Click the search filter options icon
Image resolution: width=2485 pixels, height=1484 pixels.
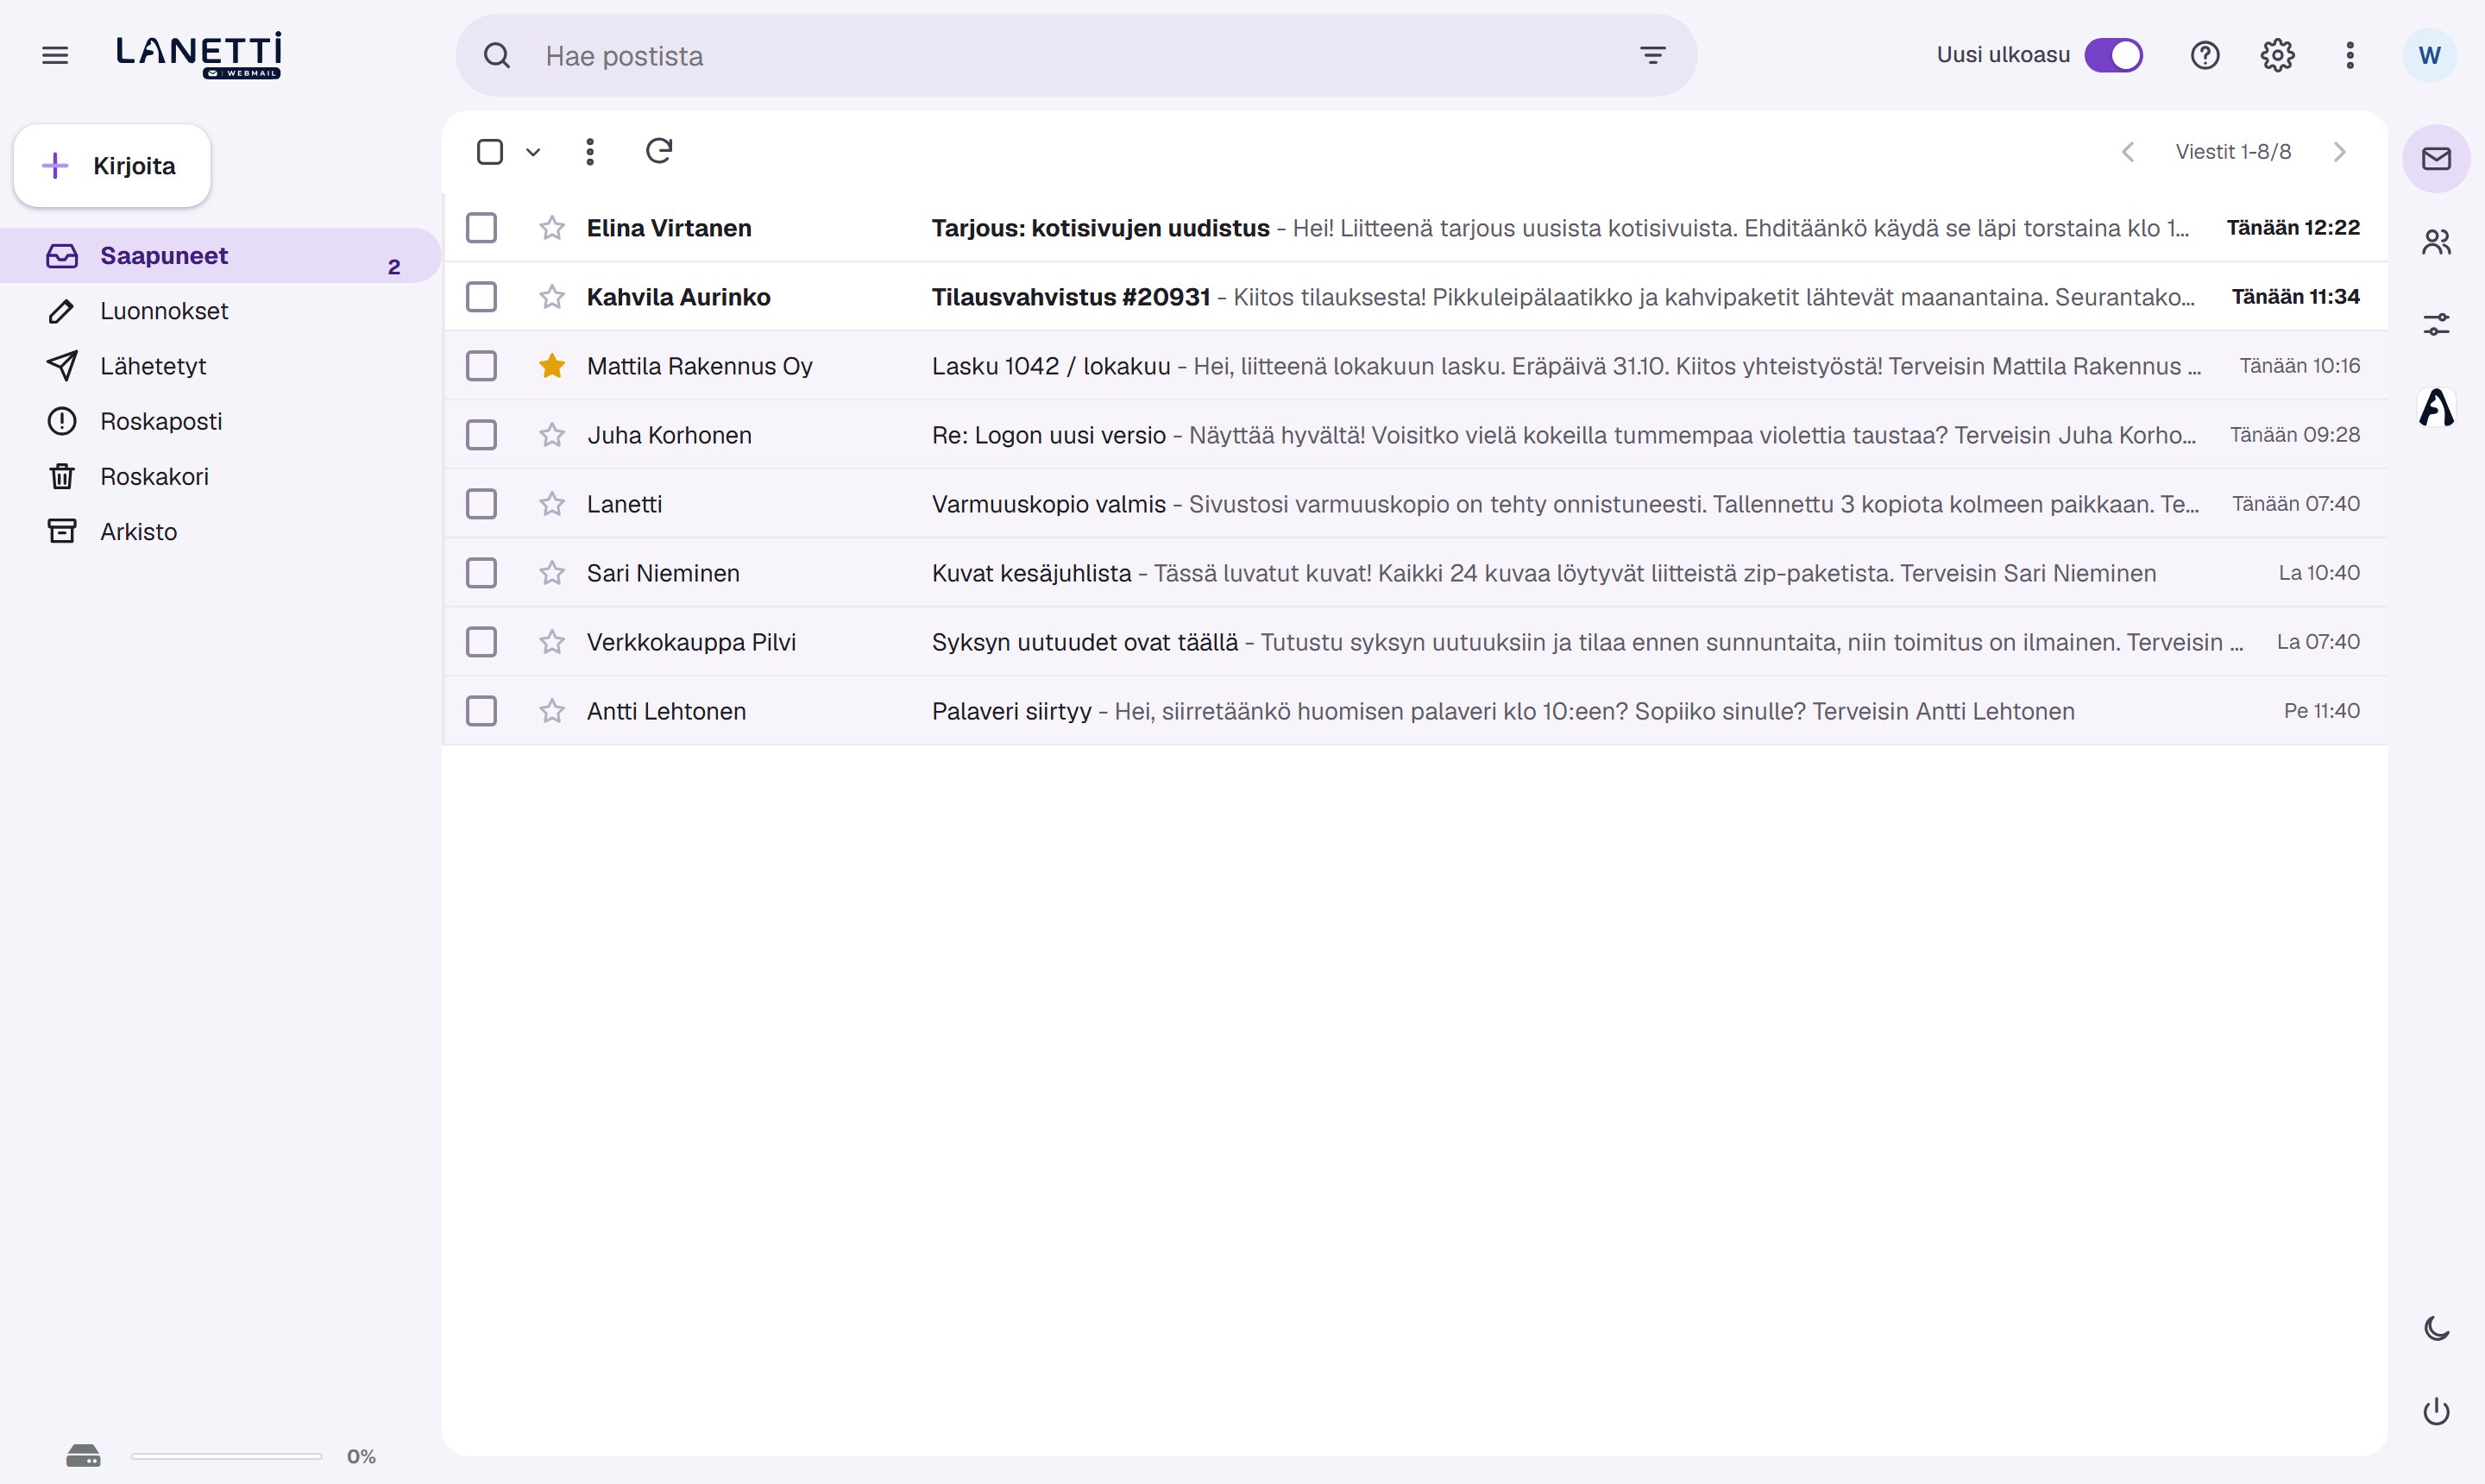1653,55
